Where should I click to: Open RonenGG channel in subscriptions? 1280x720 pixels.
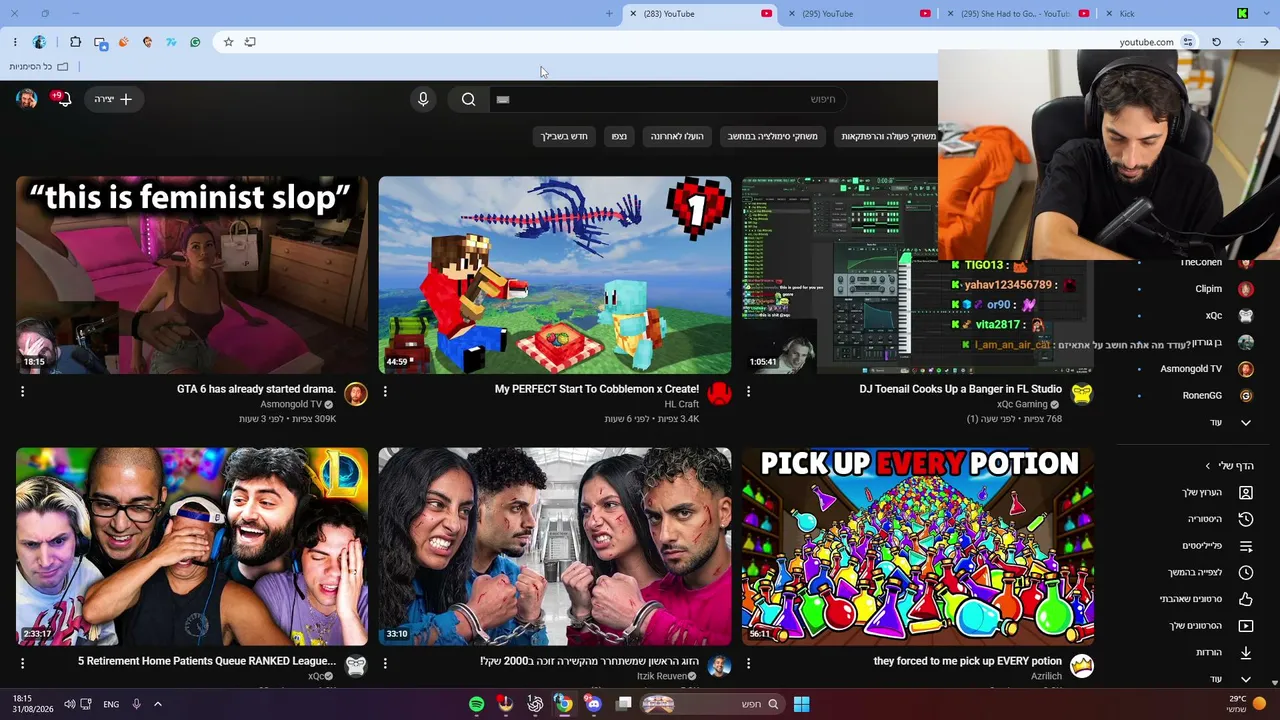click(1202, 396)
